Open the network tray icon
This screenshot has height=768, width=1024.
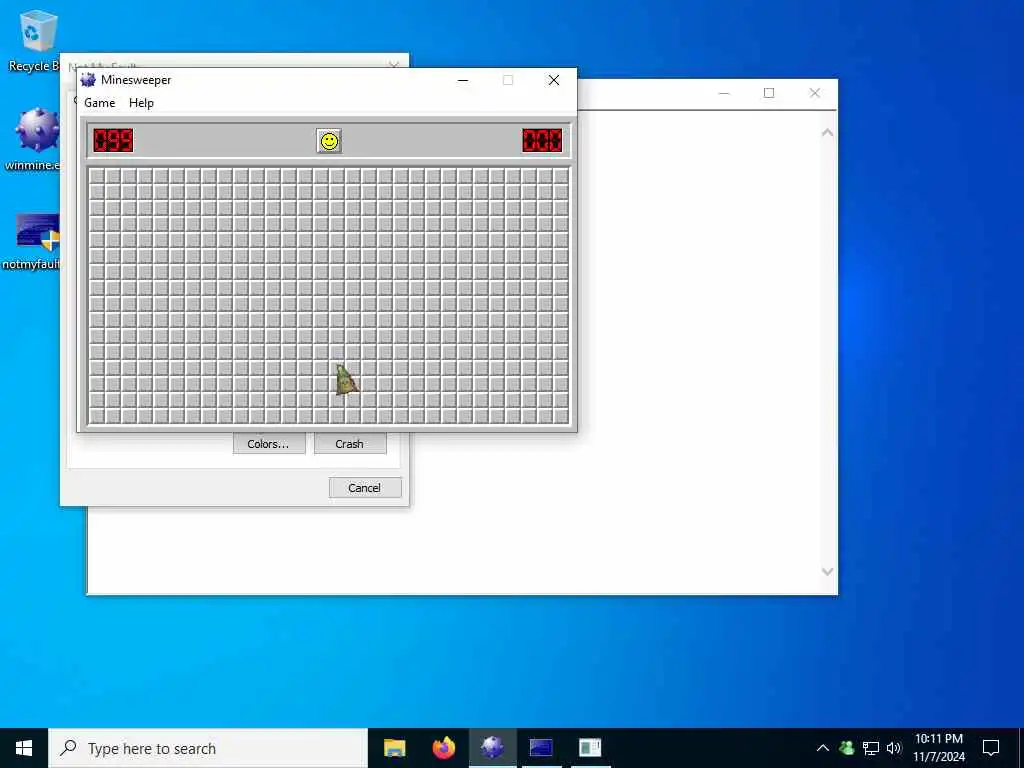[x=871, y=748]
